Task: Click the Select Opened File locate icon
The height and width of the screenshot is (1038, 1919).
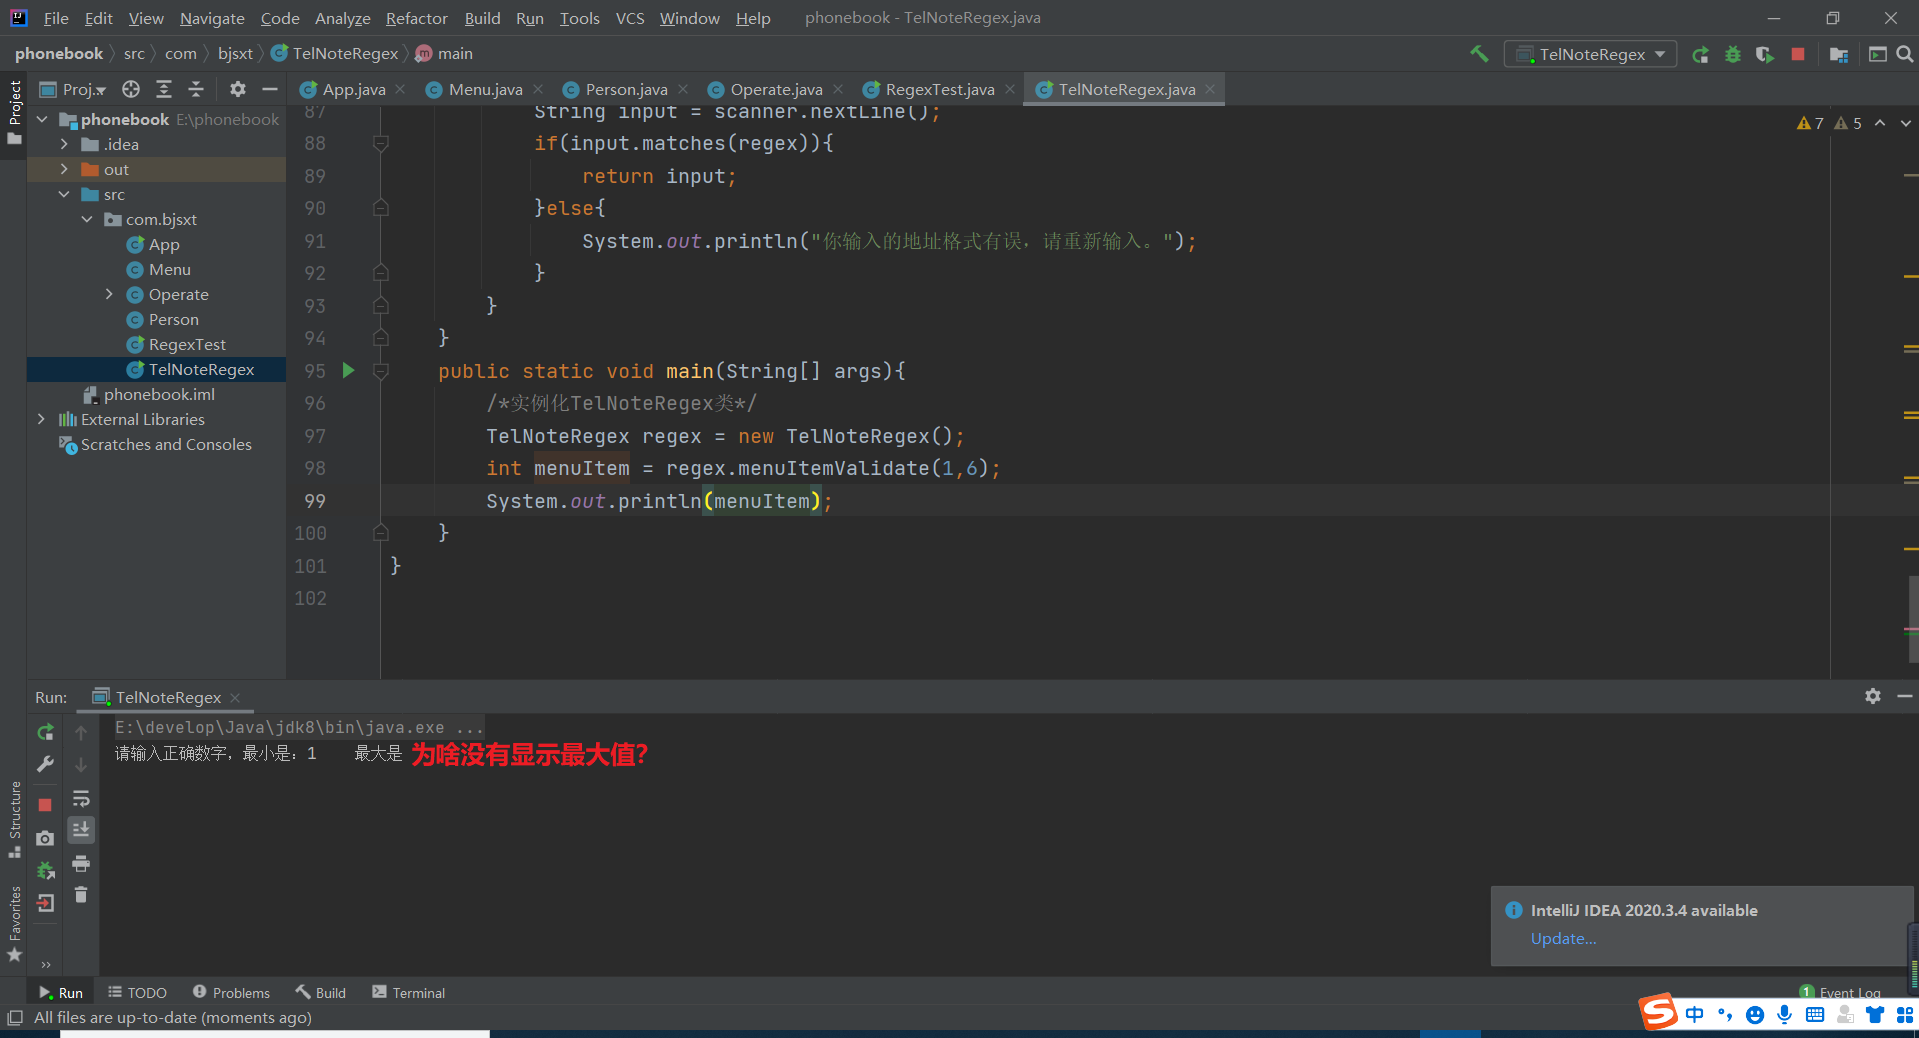Action: [131, 89]
